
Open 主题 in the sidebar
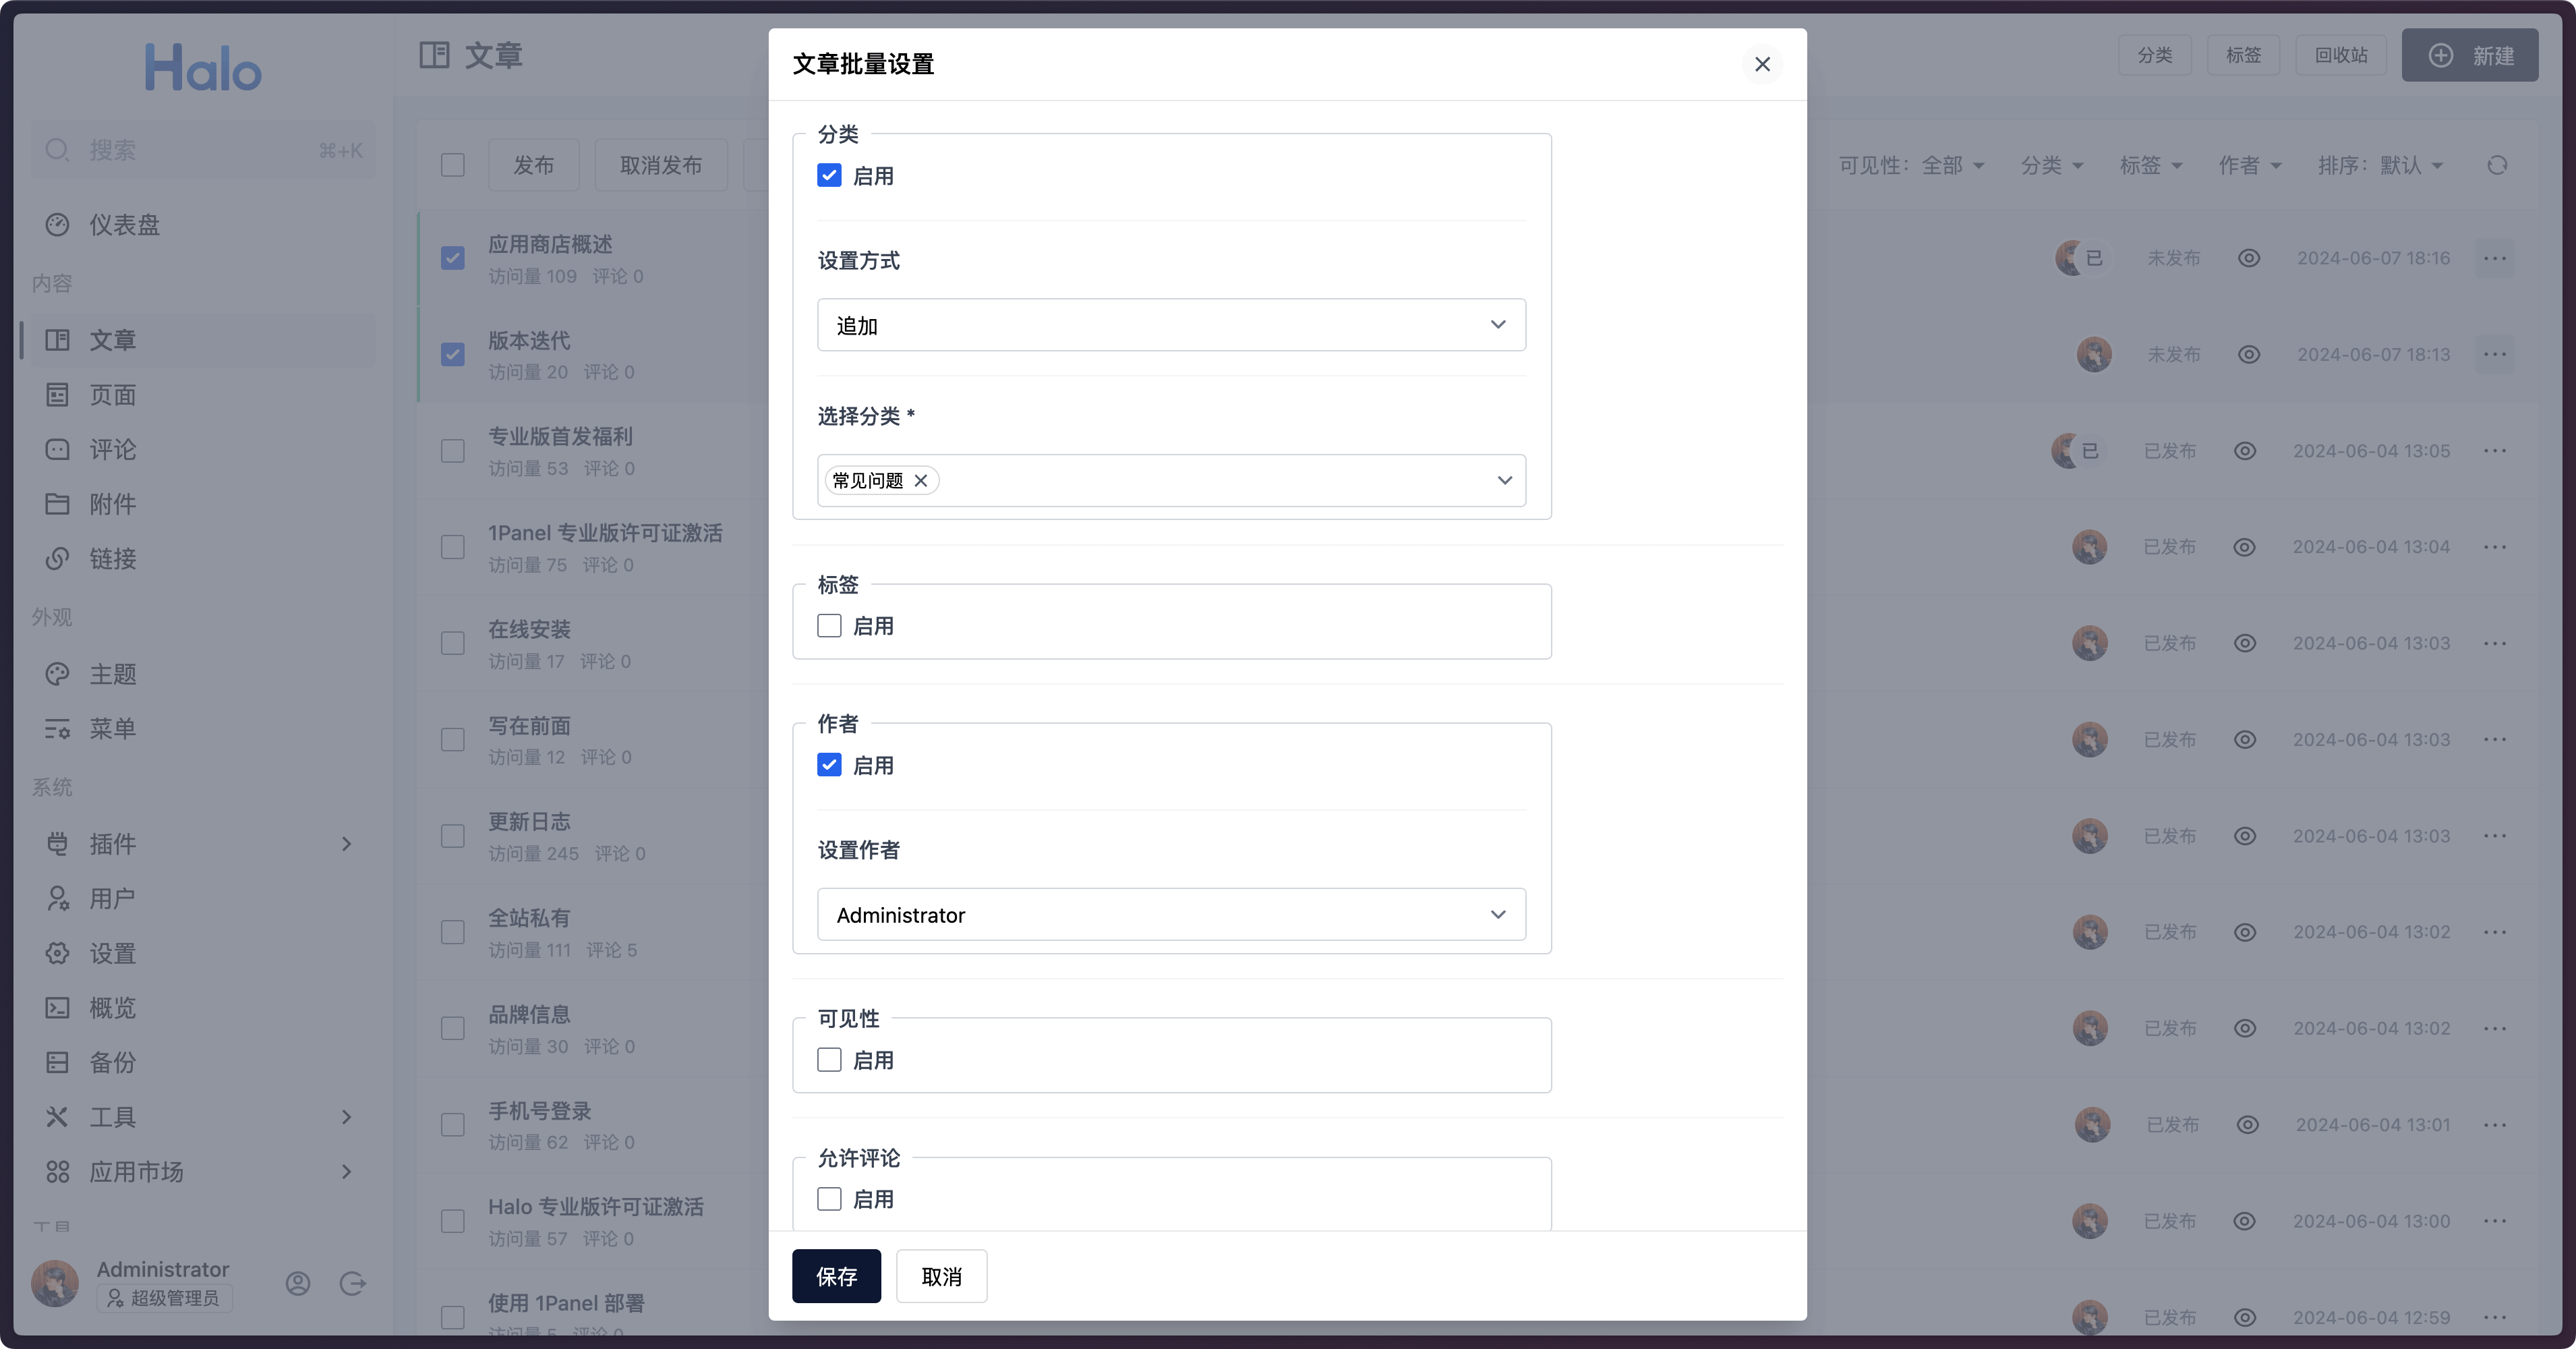pos(112,674)
